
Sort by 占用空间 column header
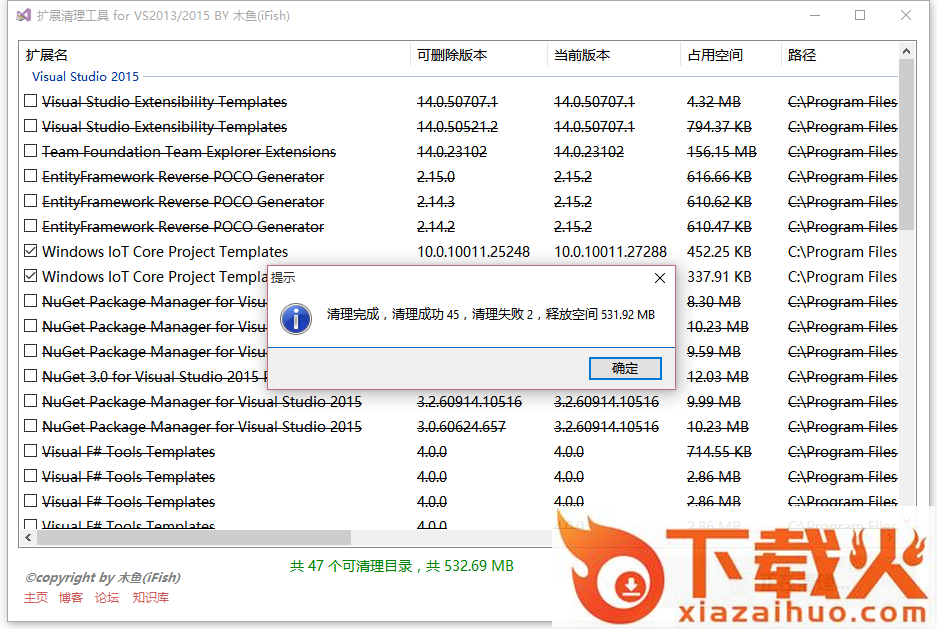731,55
